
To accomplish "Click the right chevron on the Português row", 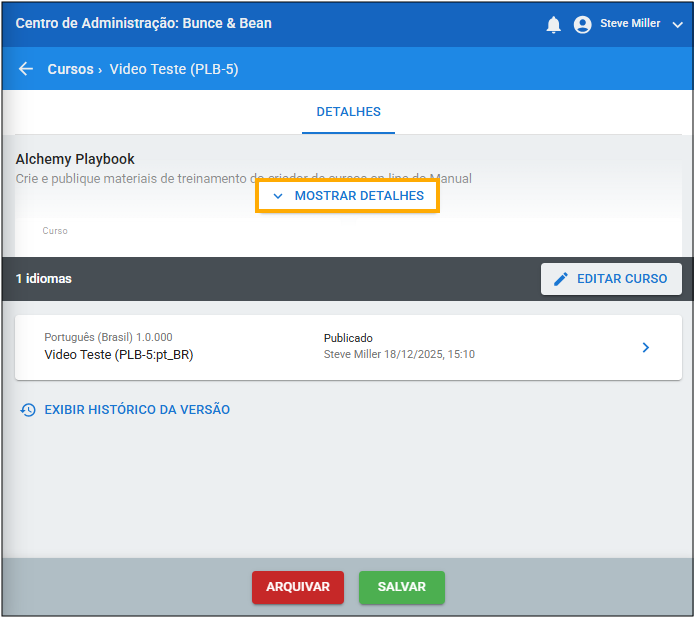I will click(x=645, y=347).
